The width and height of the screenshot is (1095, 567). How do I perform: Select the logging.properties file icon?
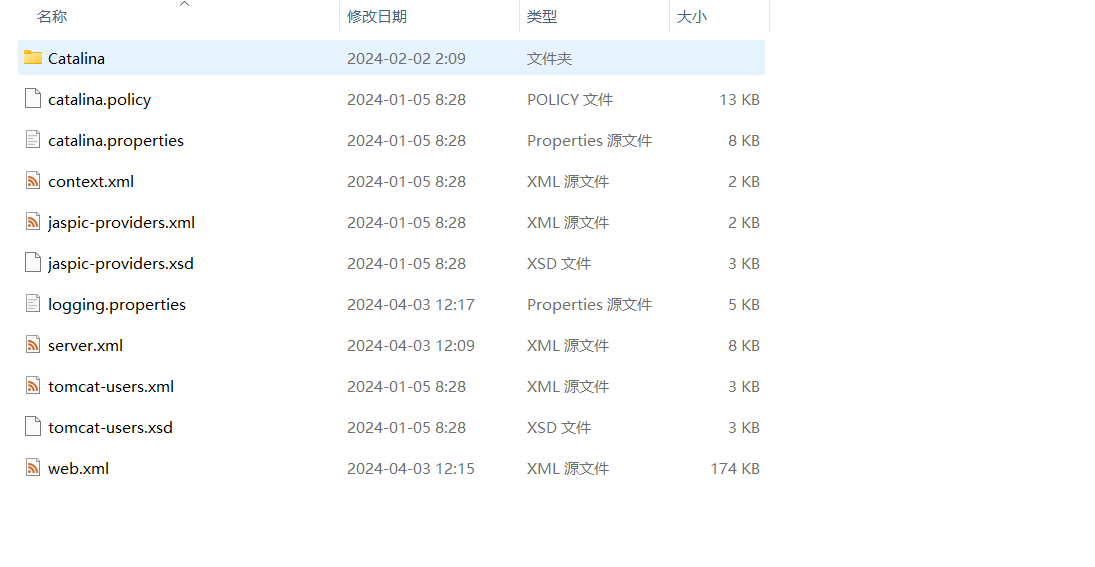coord(33,304)
